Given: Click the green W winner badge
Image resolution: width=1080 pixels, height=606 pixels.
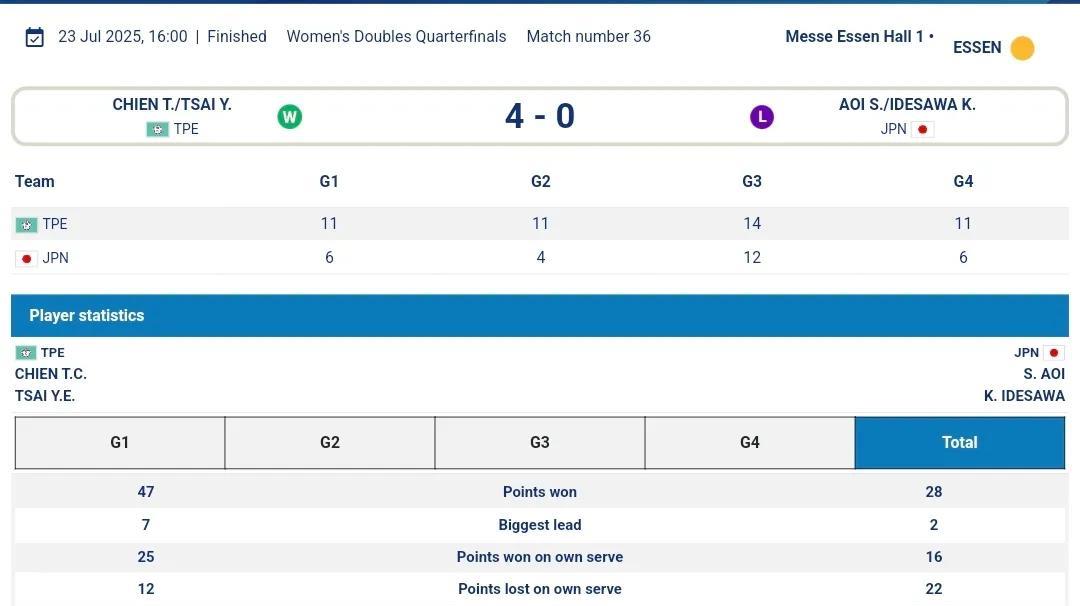Looking at the screenshot, I should tap(289, 117).
